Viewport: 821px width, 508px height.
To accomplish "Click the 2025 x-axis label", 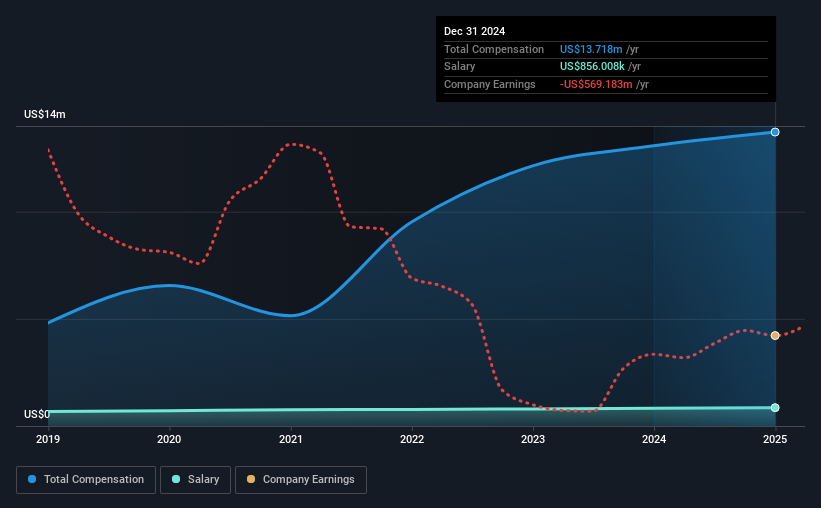I will click(x=775, y=439).
